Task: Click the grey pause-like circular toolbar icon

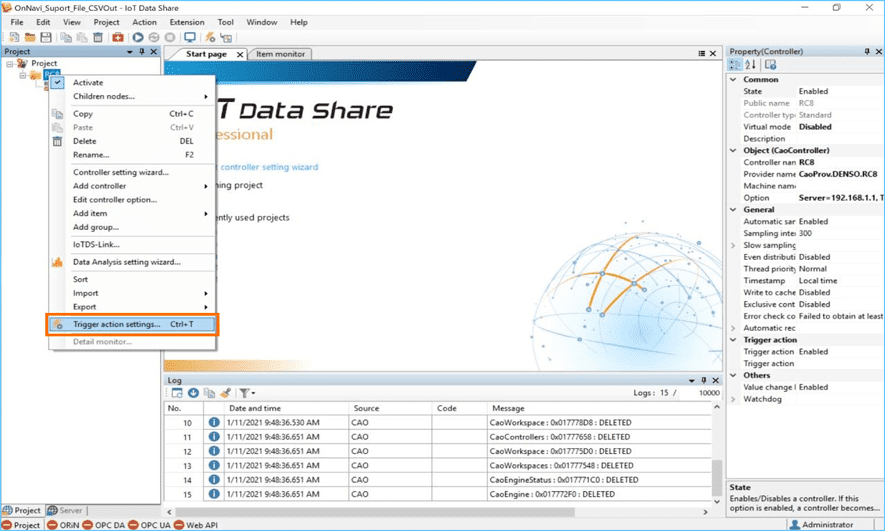Action: coord(154,37)
